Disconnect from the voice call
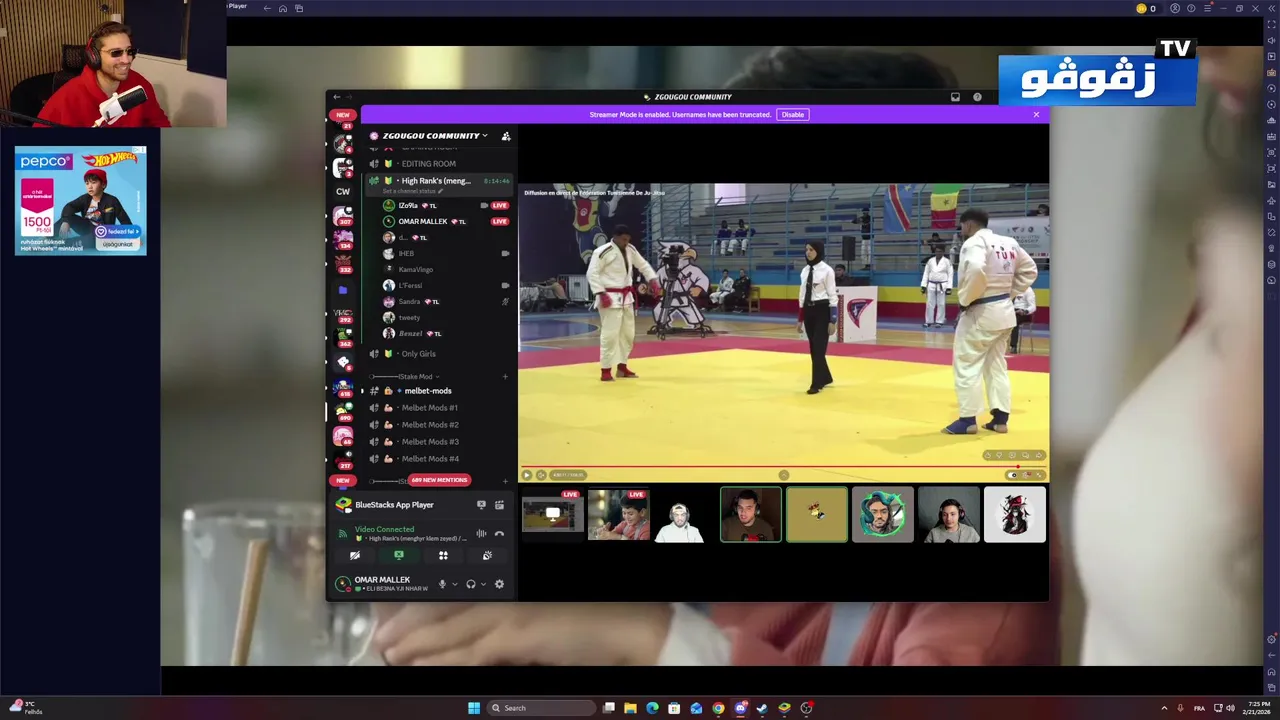The image size is (1280, 720). pos(499,534)
